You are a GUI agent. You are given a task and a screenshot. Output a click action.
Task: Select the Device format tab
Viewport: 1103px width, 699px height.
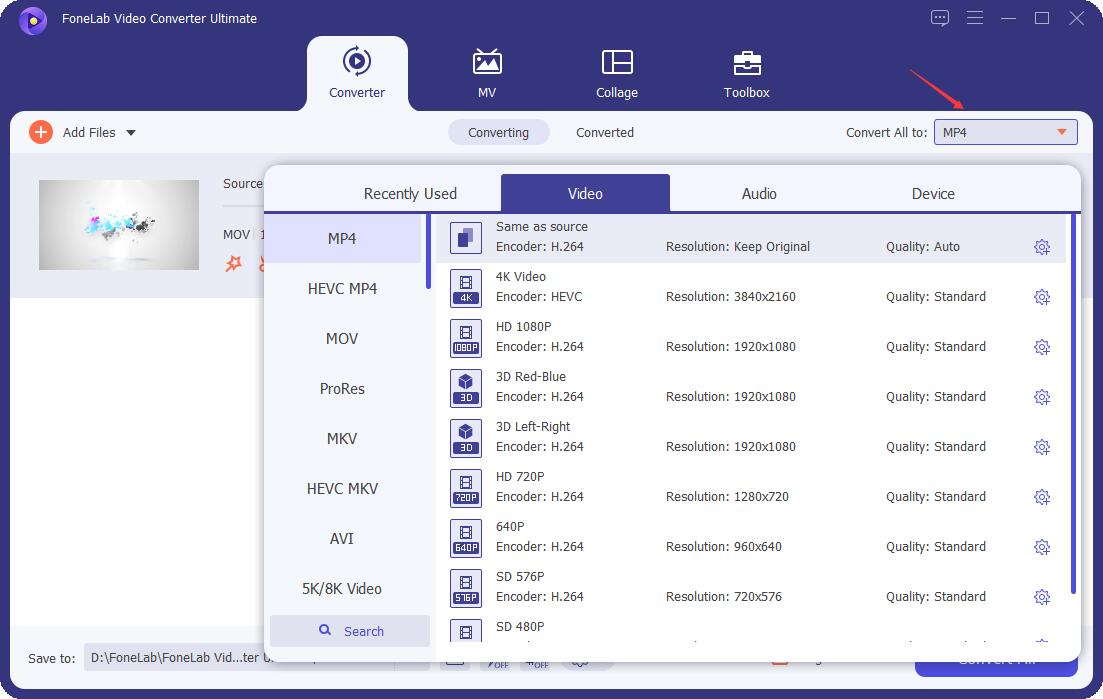click(933, 193)
